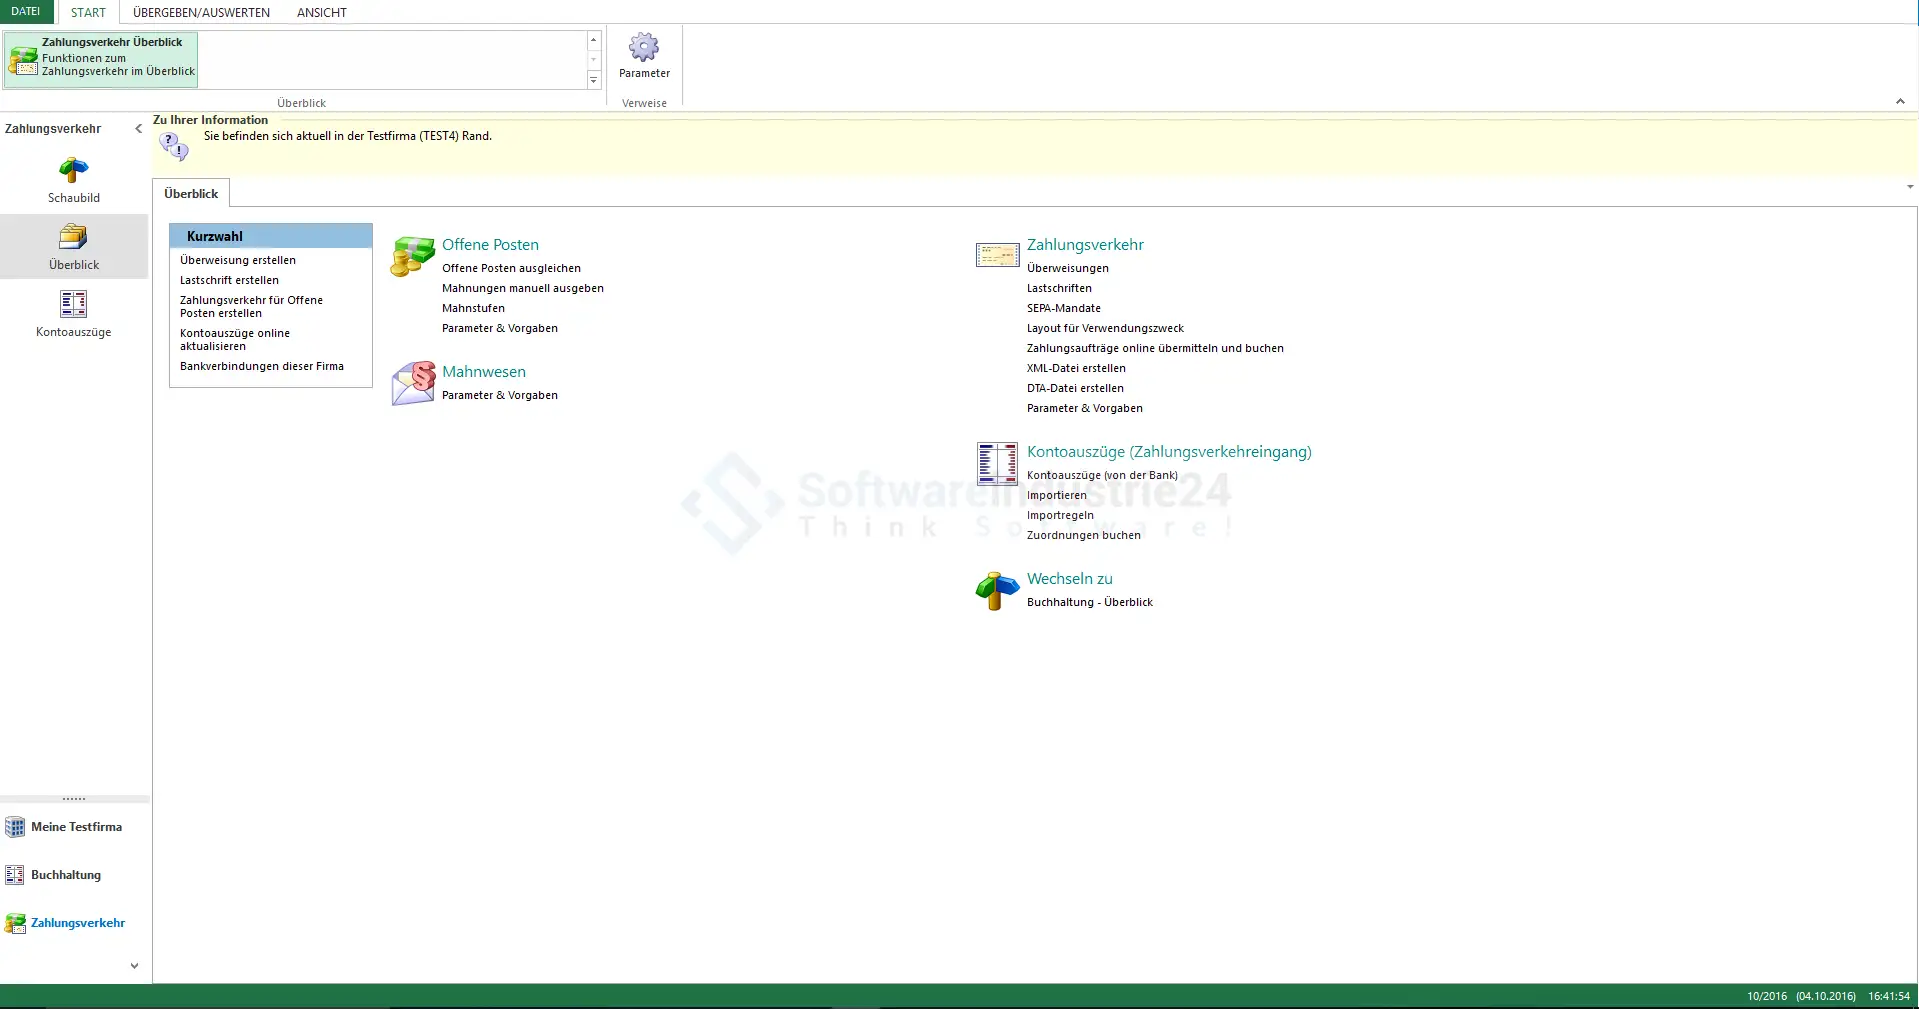Switch to Buchhaltung module in sidebar
This screenshot has width=1919, height=1009.
65,875
